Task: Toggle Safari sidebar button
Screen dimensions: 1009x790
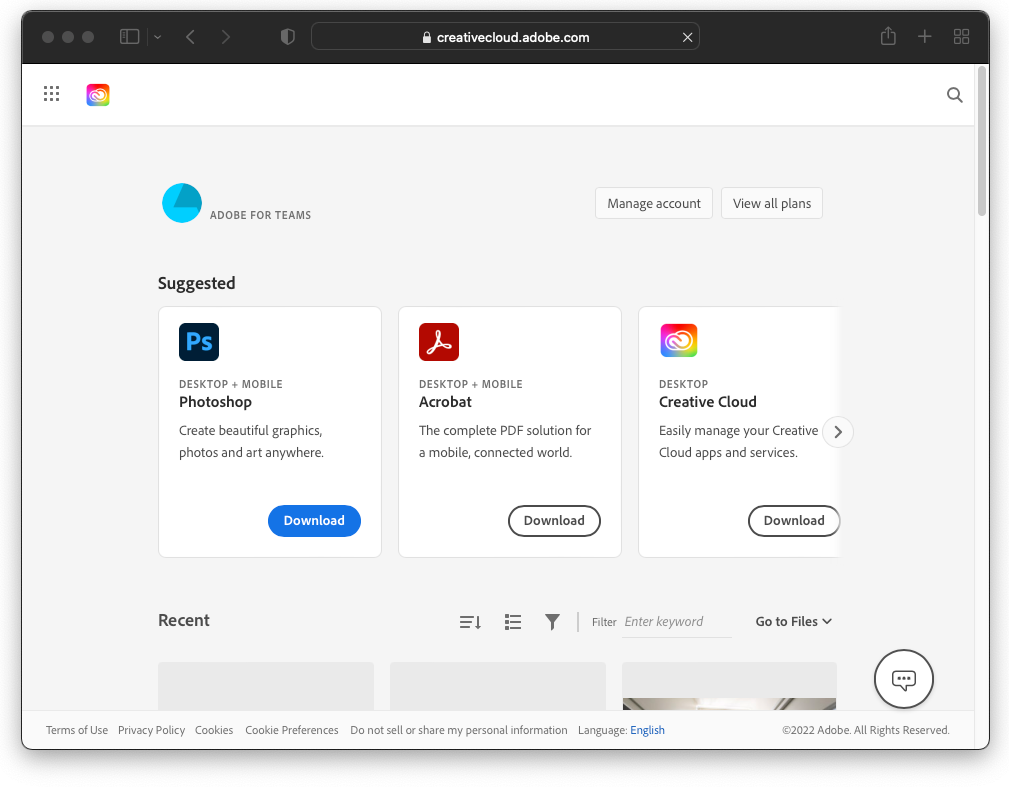Action: point(130,37)
